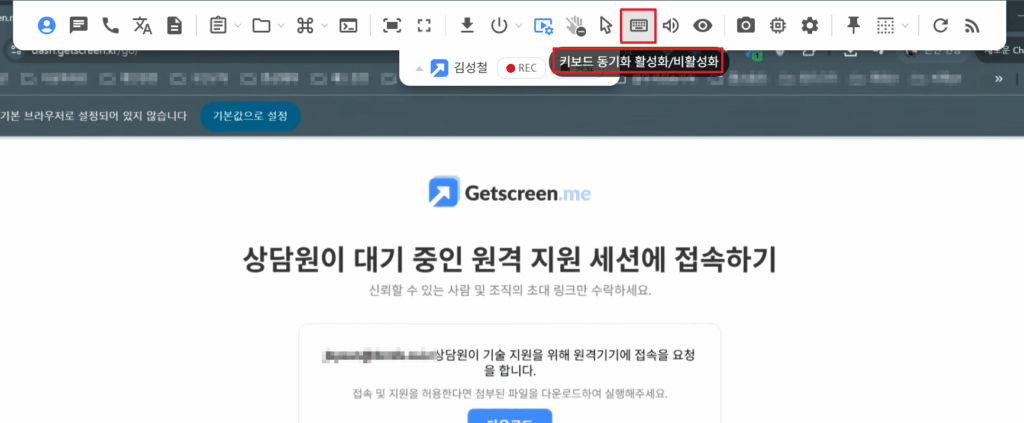The width and height of the screenshot is (1024, 423).
Task: Open the terminal console icon
Action: pos(348,25)
